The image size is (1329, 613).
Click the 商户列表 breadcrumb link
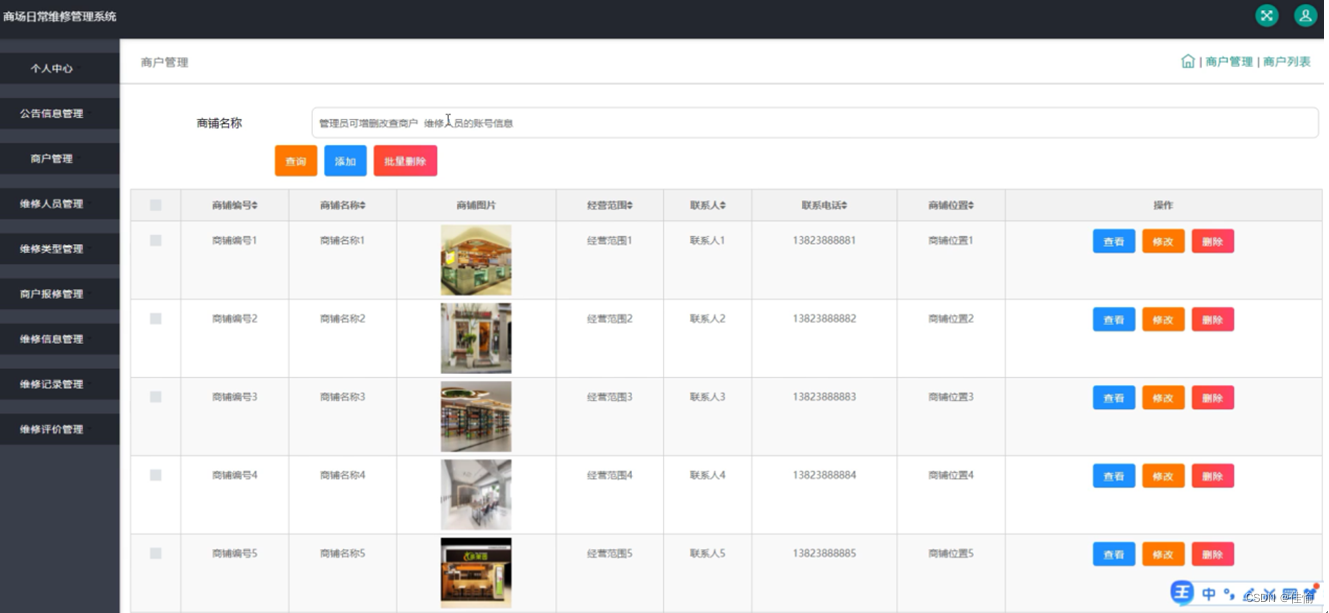(x=1286, y=62)
